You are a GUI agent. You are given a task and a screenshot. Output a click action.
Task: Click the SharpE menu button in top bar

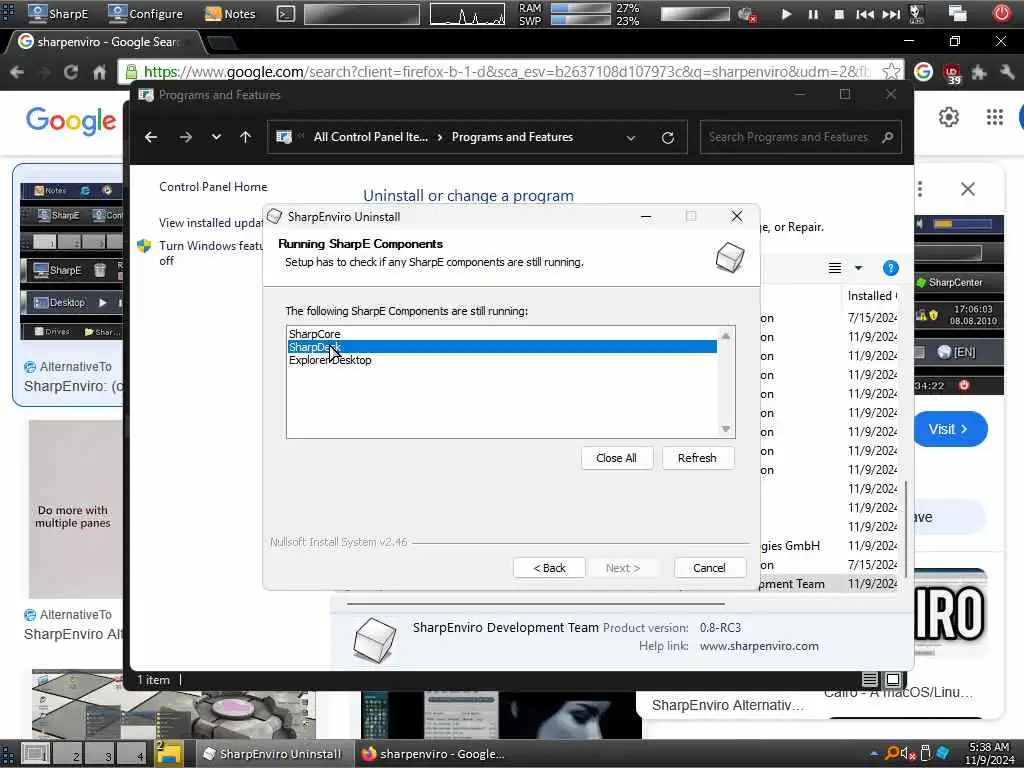pos(58,13)
